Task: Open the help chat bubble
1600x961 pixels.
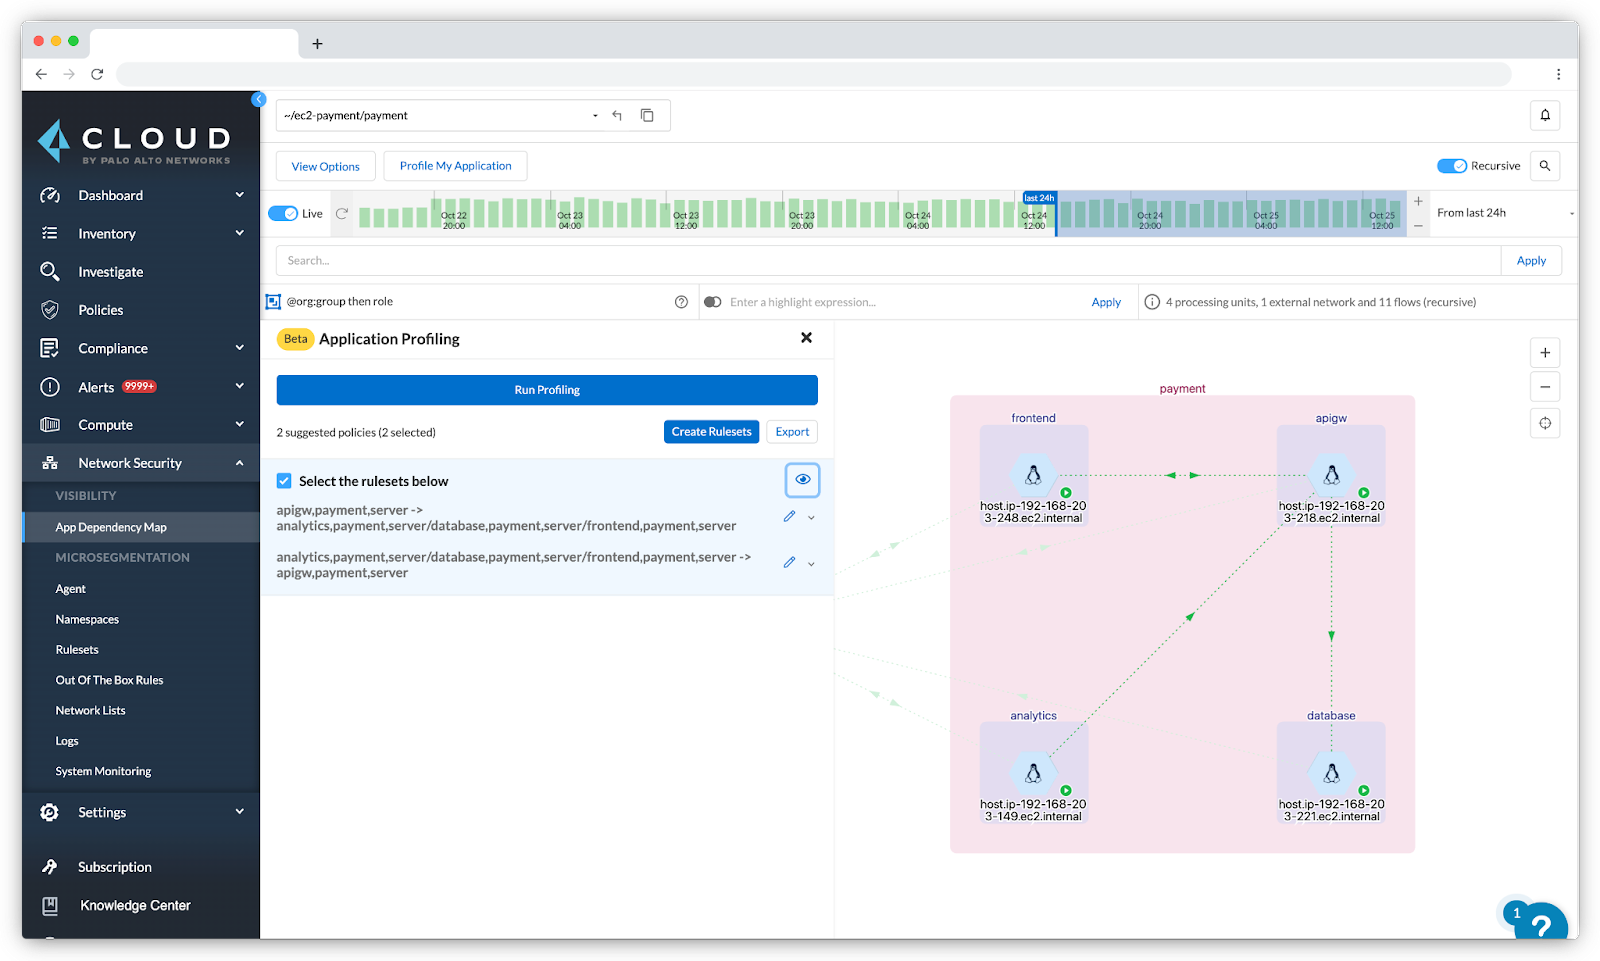Action: [1541, 923]
